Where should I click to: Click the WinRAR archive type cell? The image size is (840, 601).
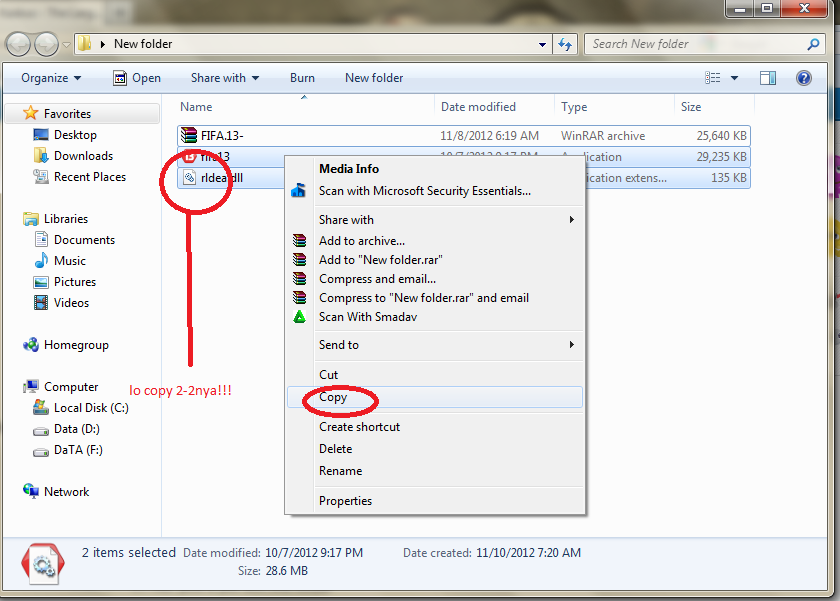tap(603, 136)
